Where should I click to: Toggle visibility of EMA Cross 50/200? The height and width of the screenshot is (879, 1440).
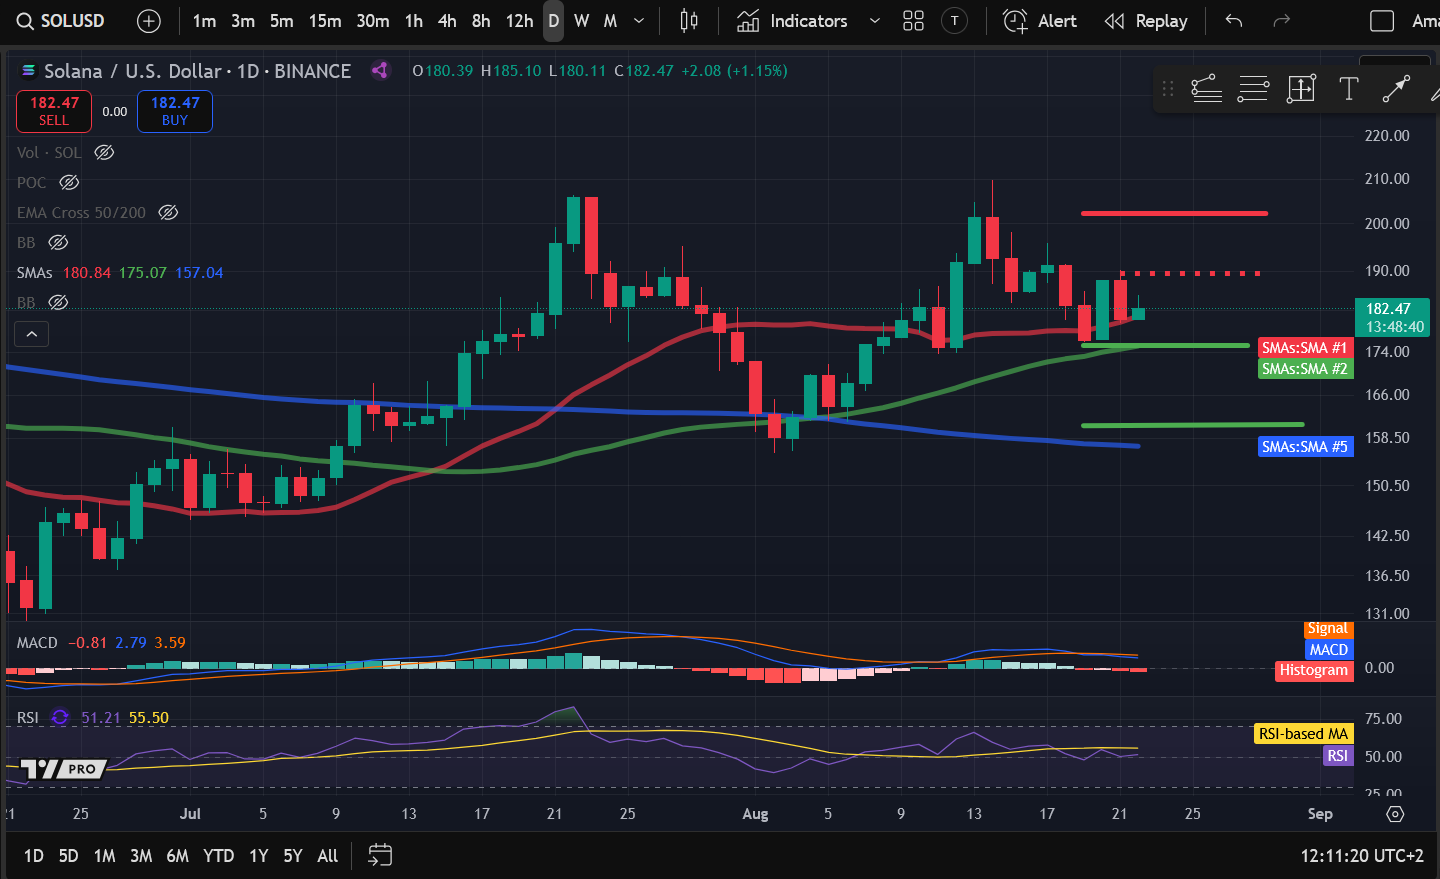pos(168,213)
